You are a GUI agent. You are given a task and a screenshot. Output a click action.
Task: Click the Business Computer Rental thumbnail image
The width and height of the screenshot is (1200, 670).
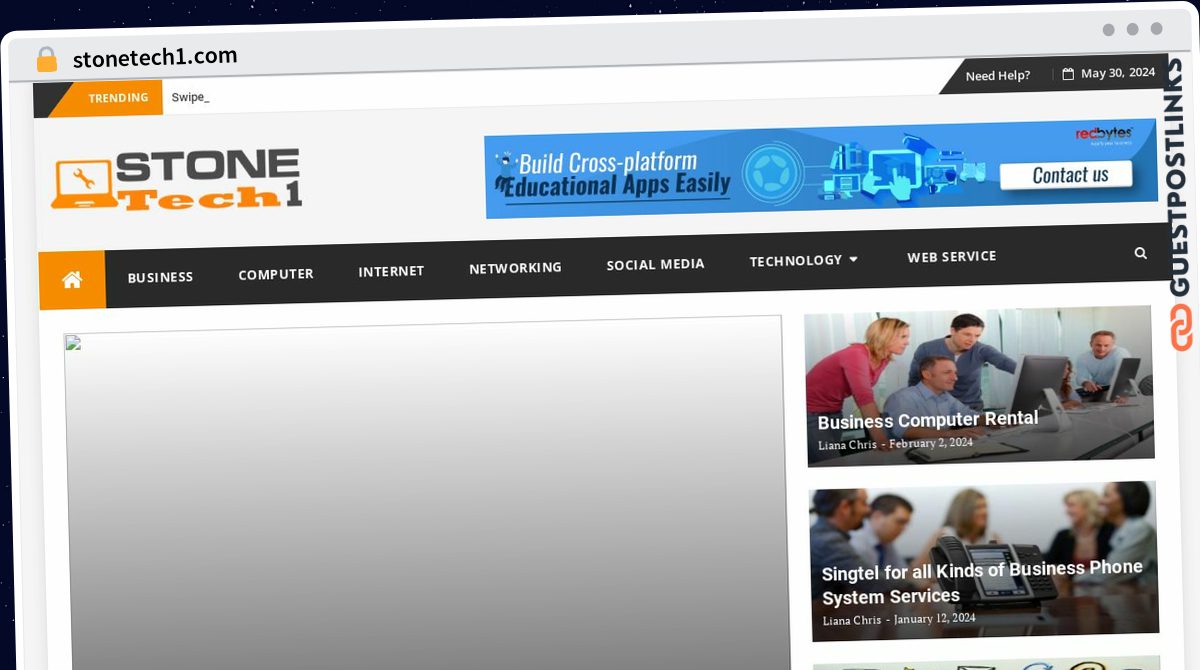(979, 385)
